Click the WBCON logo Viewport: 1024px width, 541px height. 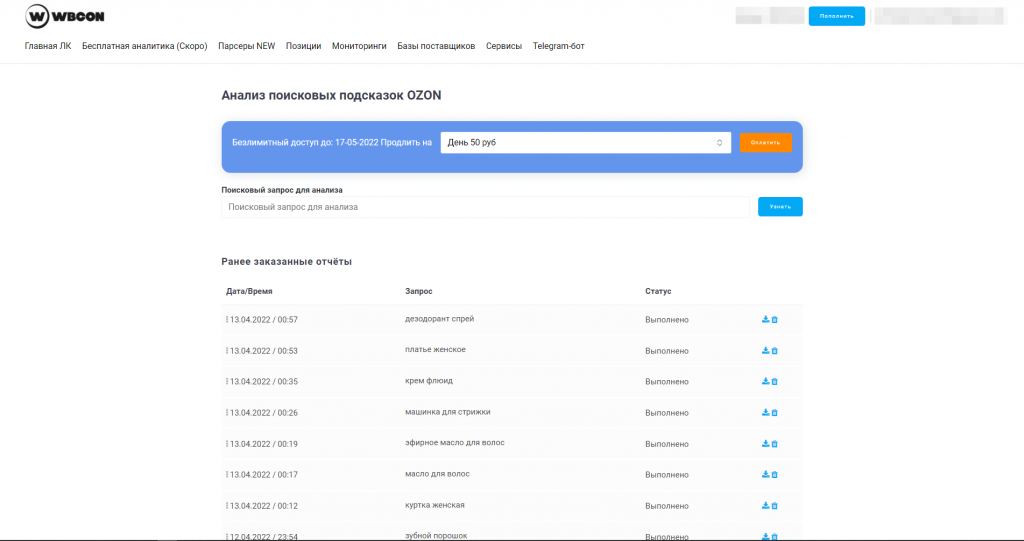click(65, 16)
